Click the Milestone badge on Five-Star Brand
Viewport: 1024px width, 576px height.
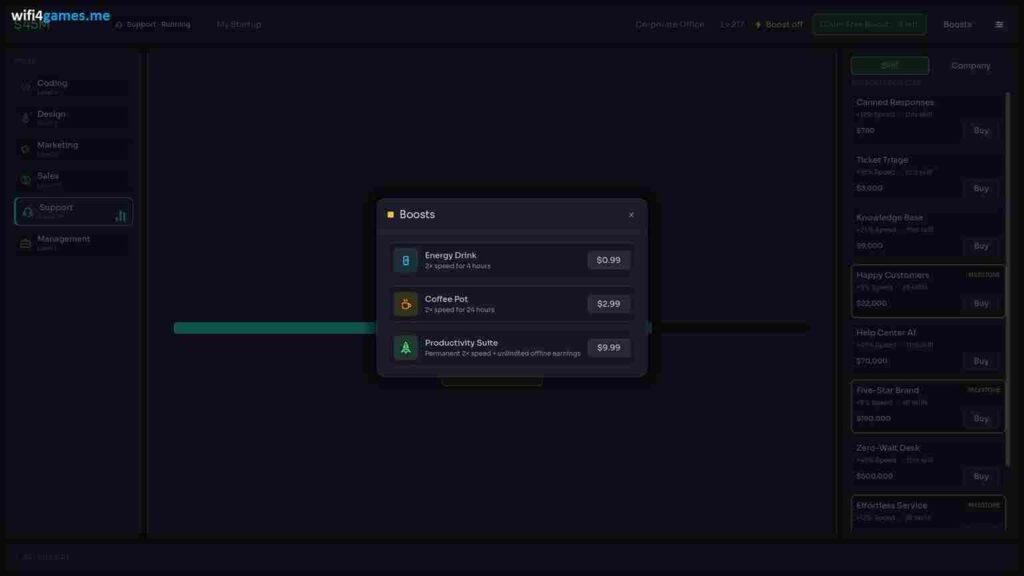(x=984, y=390)
